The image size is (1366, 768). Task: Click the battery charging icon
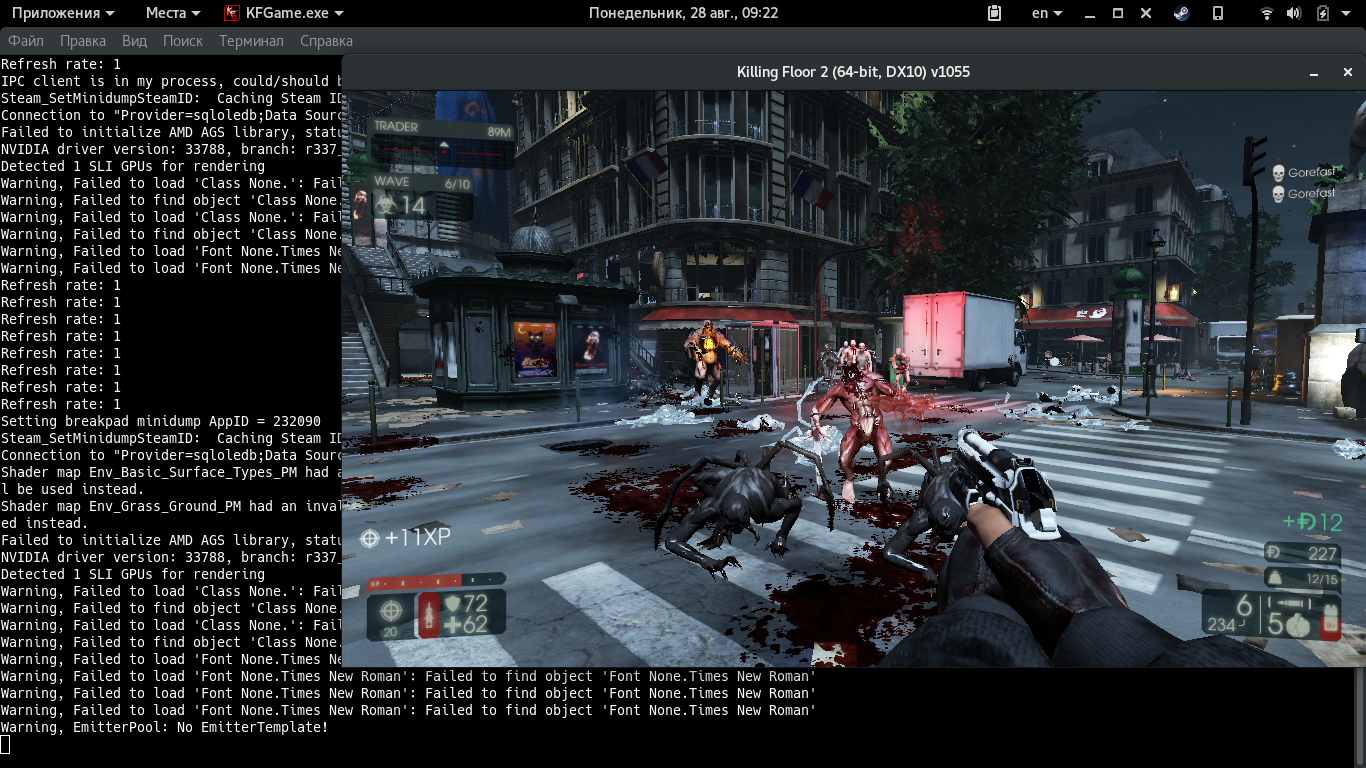(x=1323, y=13)
